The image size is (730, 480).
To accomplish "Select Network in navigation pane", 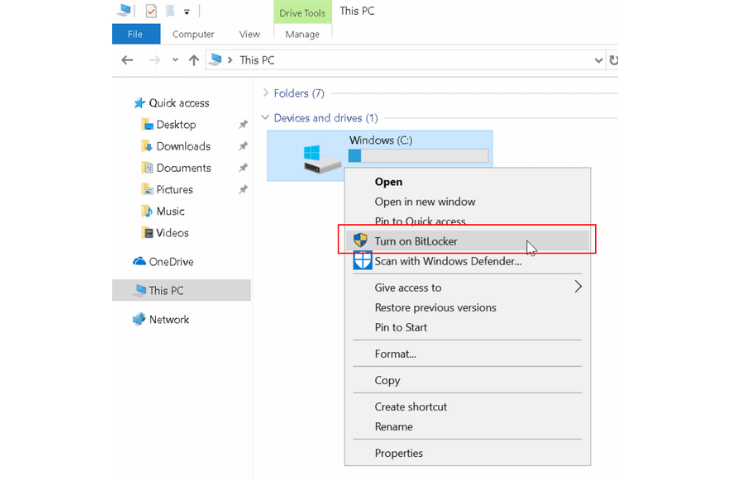I will point(169,319).
